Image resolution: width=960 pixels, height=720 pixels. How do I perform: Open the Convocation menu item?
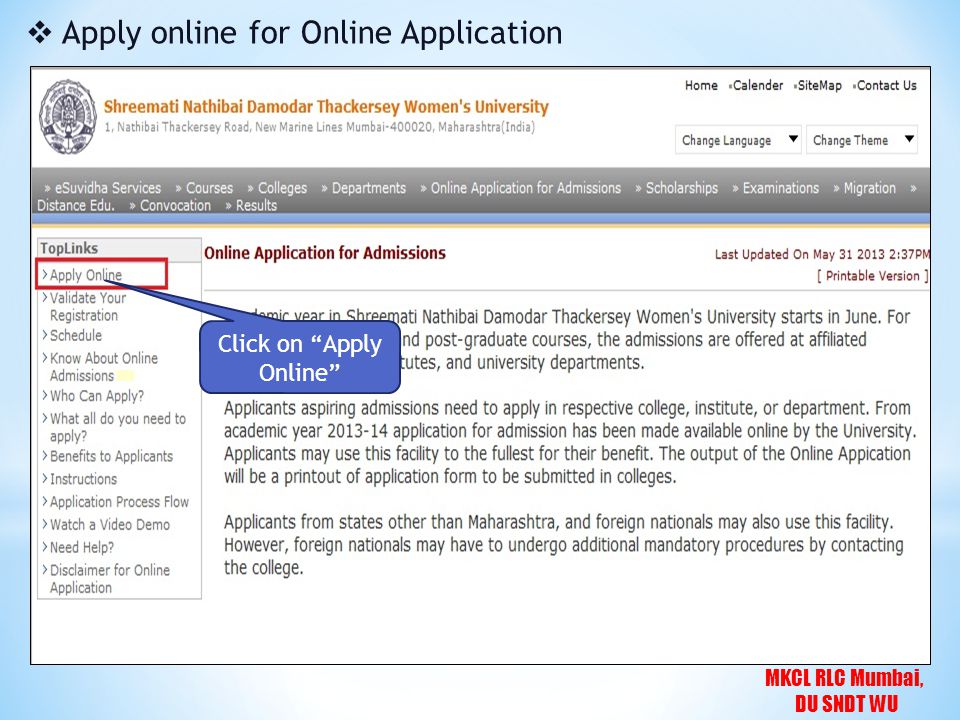coord(175,206)
